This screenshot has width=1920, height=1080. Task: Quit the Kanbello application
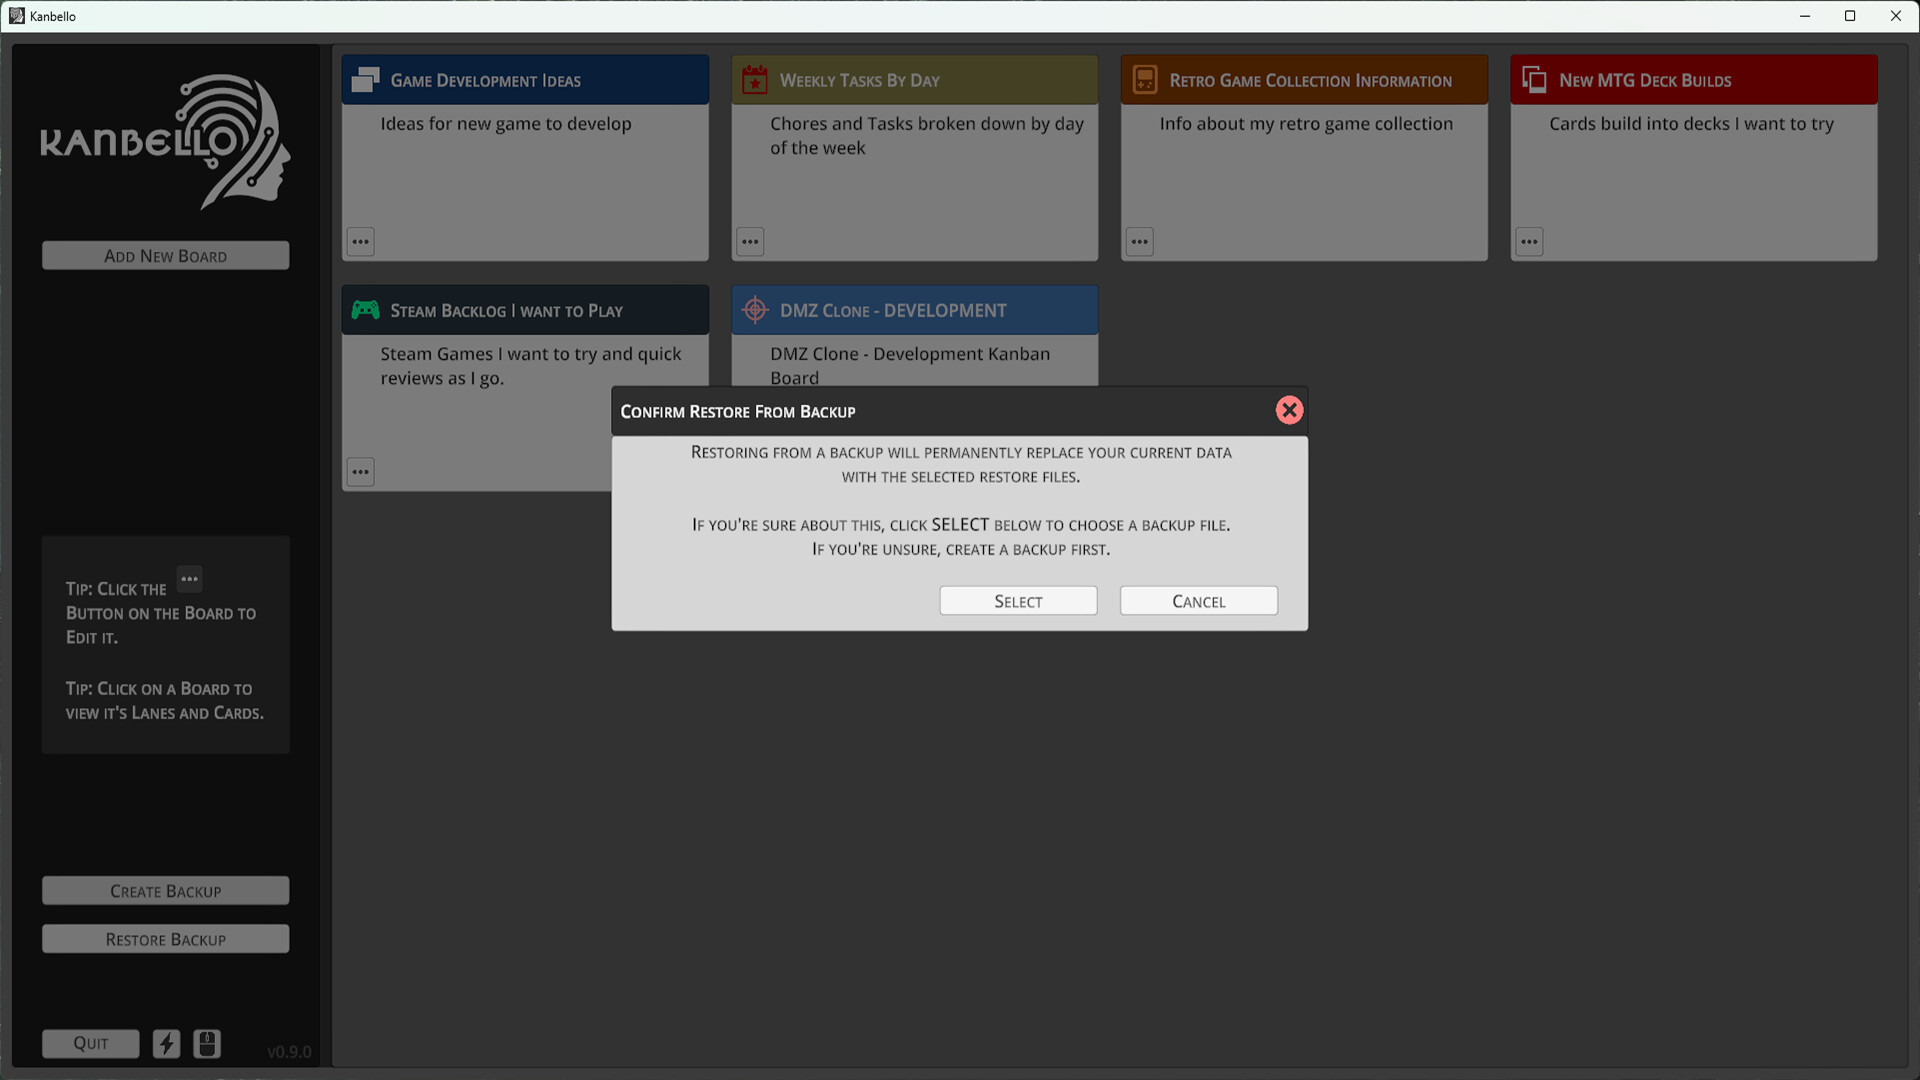[x=90, y=1043]
